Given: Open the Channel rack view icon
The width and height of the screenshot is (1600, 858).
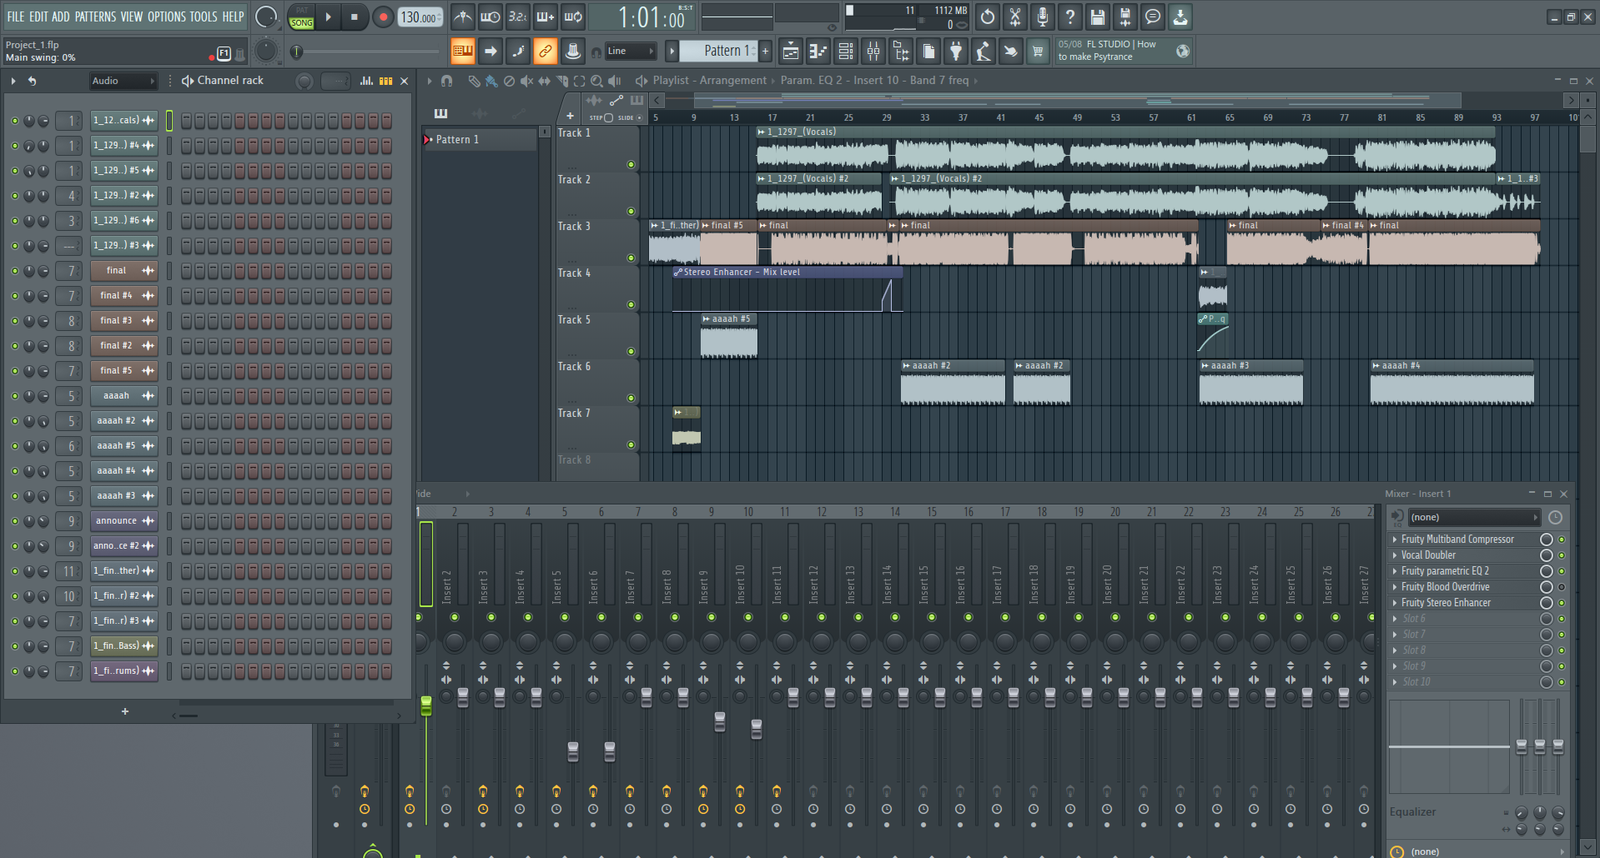Looking at the screenshot, I should pos(846,51).
